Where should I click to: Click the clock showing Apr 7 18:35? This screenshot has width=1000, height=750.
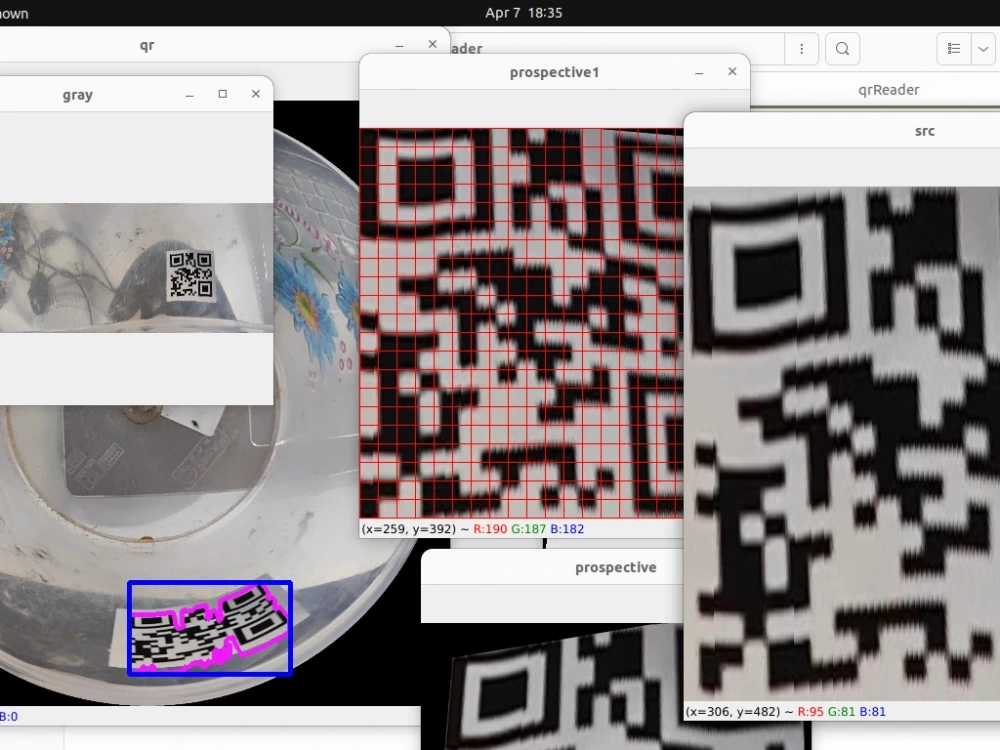point(524,13)
